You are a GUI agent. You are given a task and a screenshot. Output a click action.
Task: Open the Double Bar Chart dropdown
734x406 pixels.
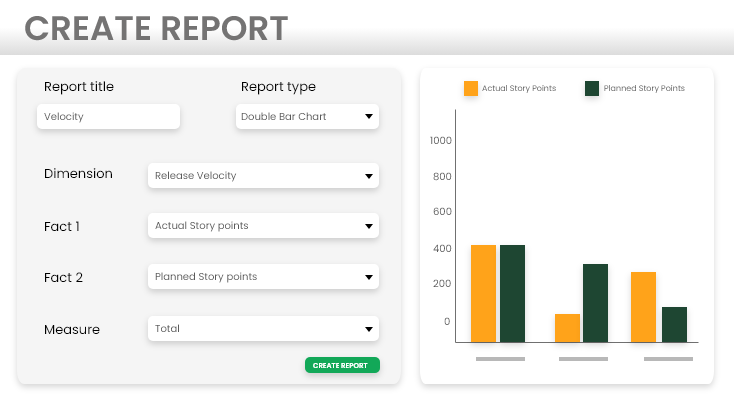pos(307,117)
